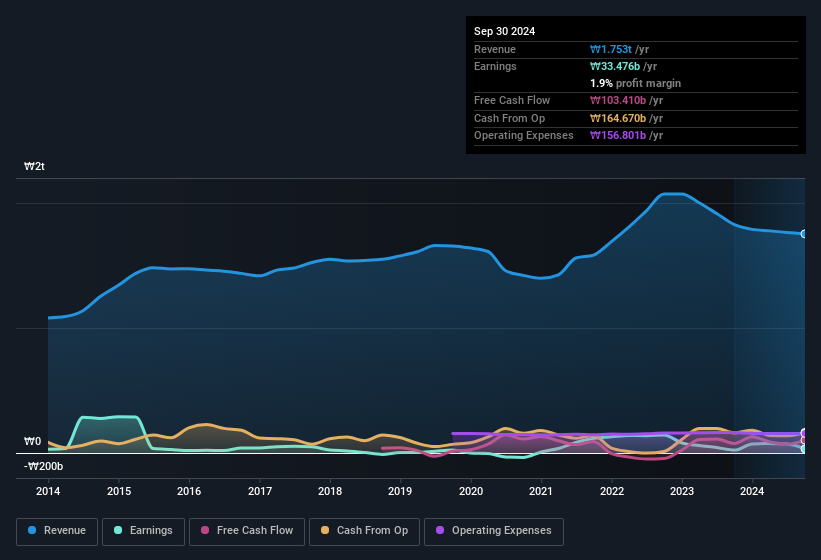Toggle the Cash From Op legend button
821x560 pixels.
[x=364, y=532]
